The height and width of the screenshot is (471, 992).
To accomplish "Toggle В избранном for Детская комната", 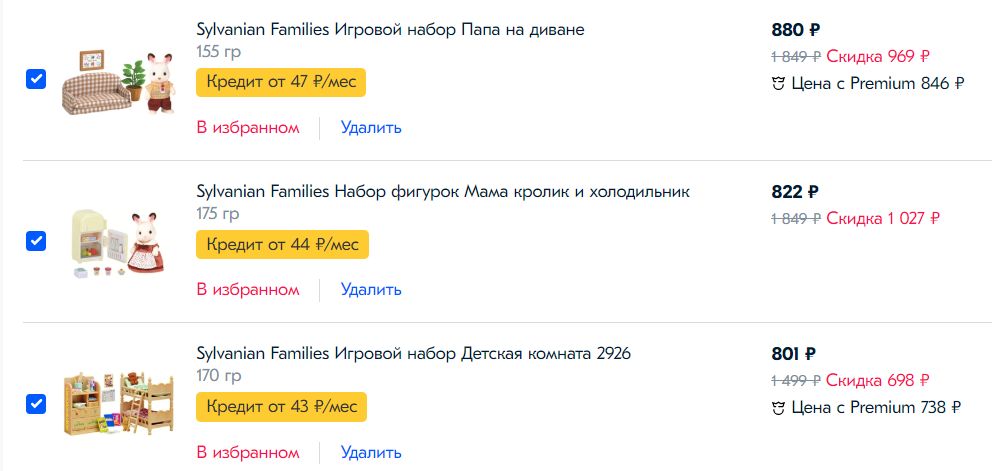I will pos(248,452).
